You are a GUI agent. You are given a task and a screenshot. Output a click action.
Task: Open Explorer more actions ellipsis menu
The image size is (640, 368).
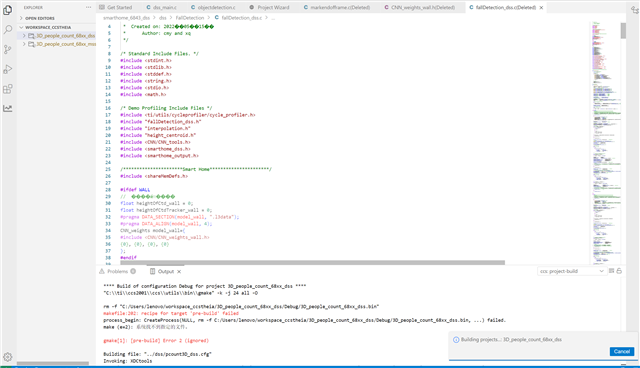[x=89, y=7]
